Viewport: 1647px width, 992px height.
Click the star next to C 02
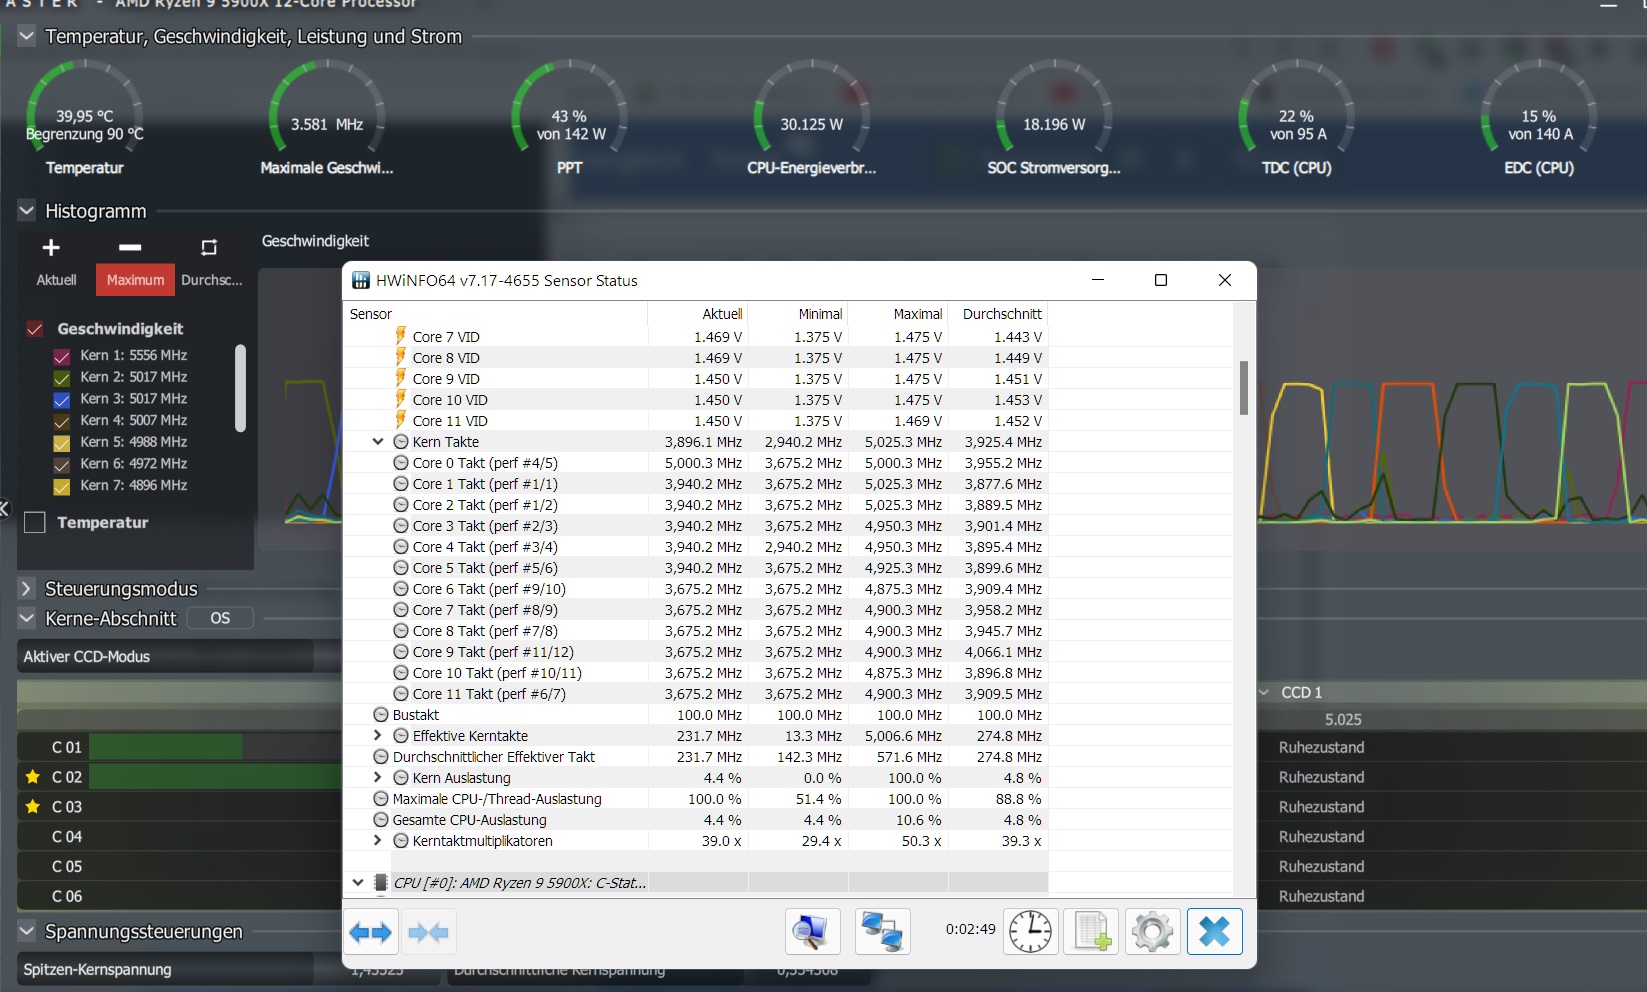tap(33, 777)
